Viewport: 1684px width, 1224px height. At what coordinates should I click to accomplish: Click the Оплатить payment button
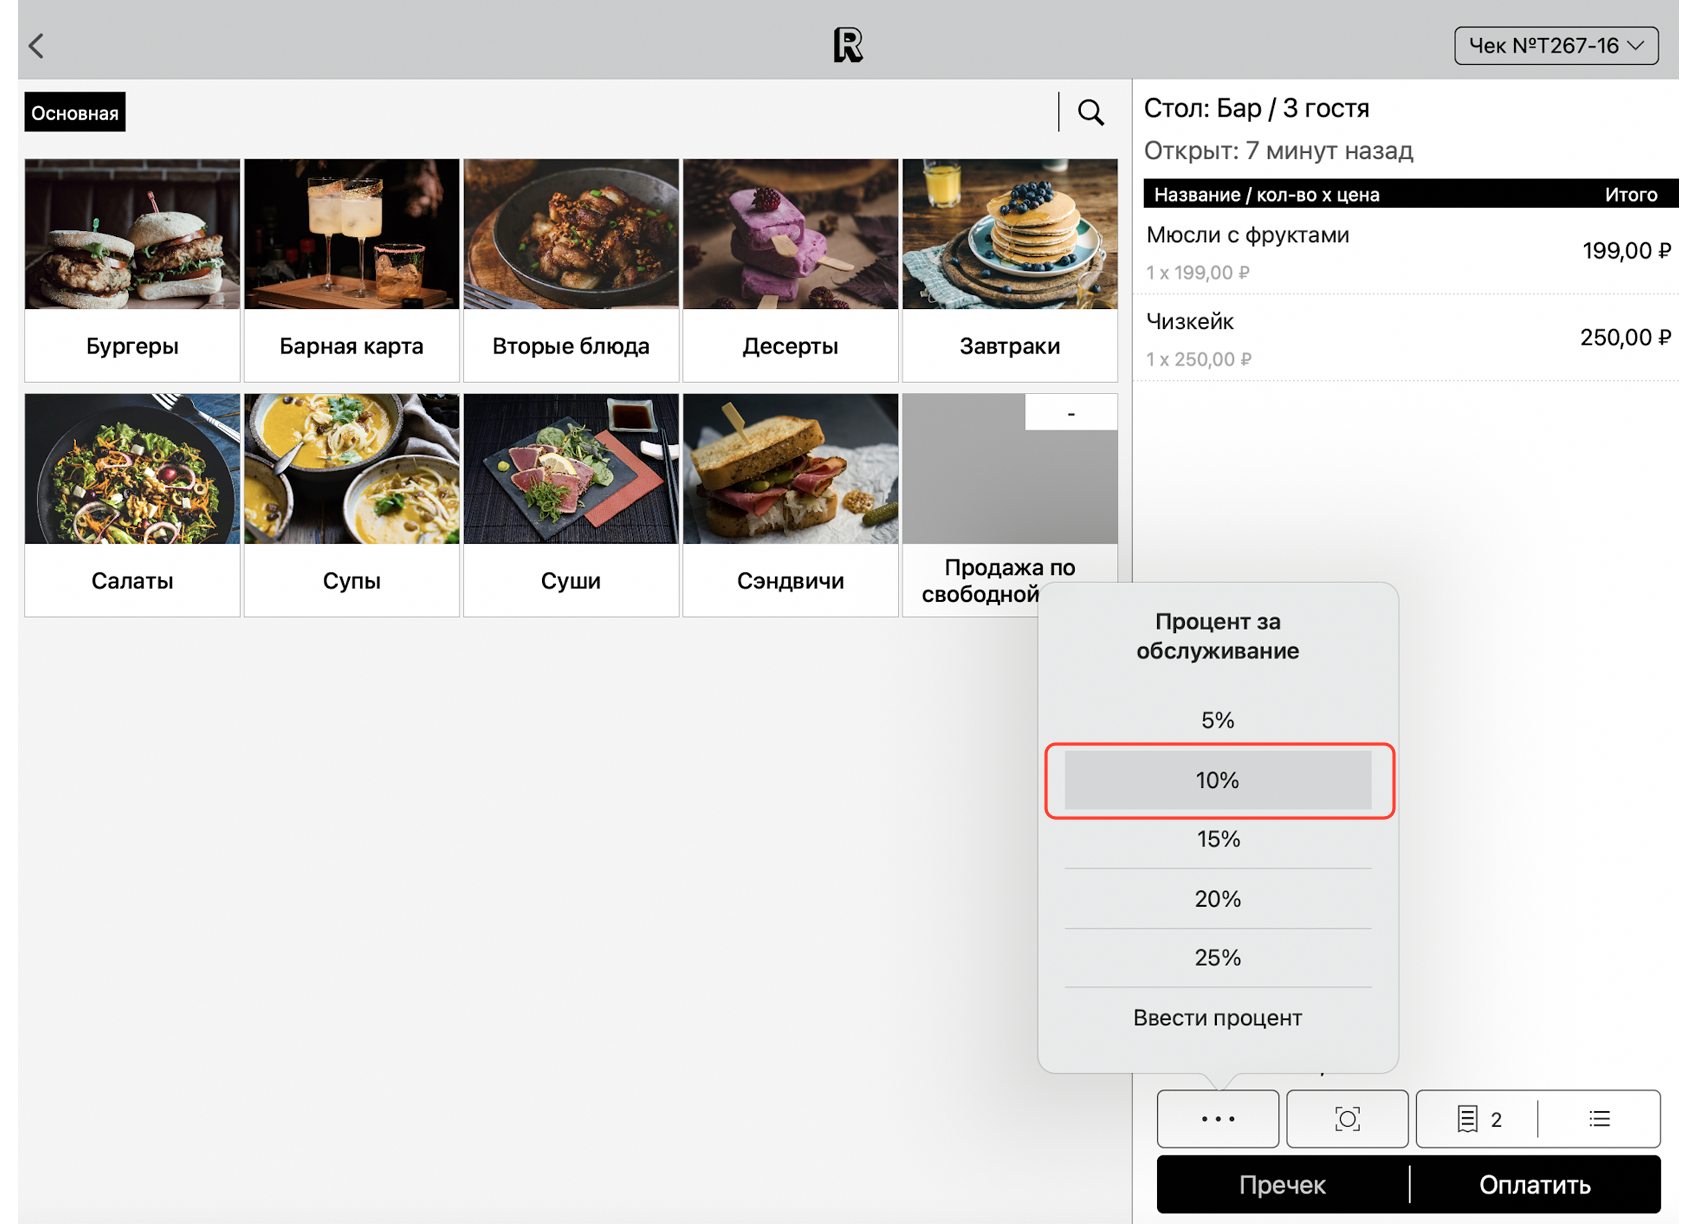tap(1535, 1184)
